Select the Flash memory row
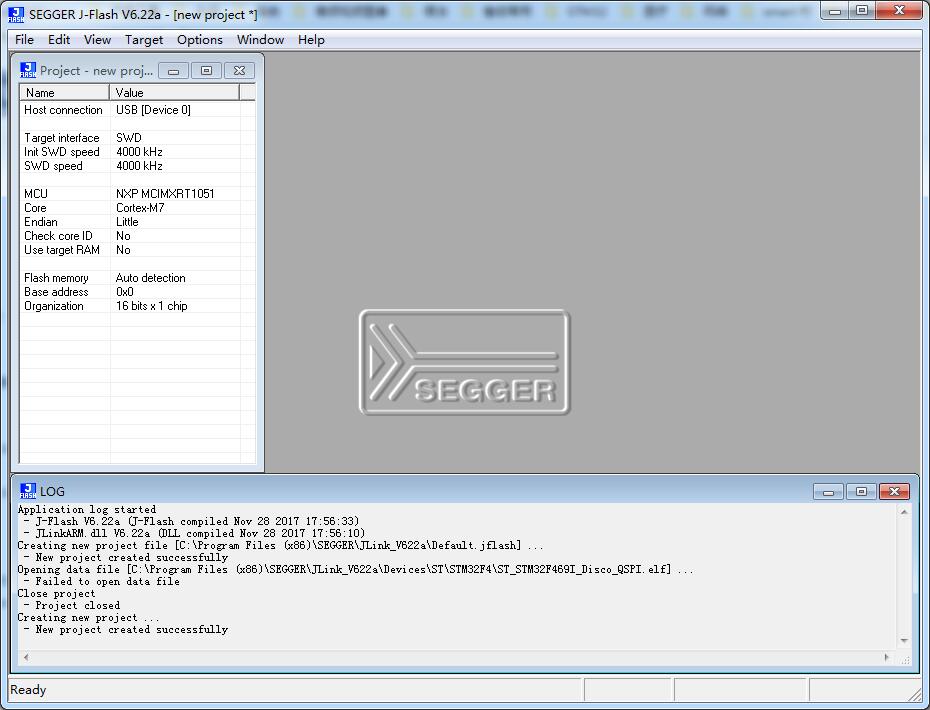 pos(138,278)
